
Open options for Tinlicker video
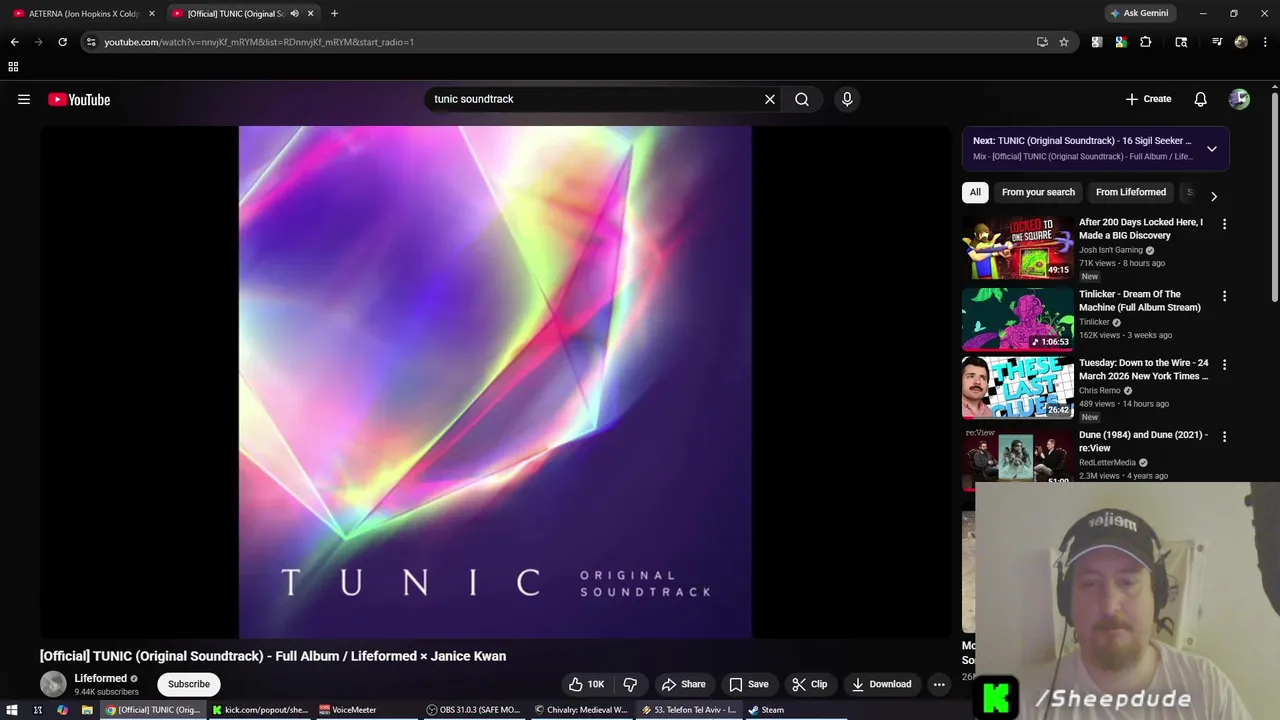pos(1224,296)
